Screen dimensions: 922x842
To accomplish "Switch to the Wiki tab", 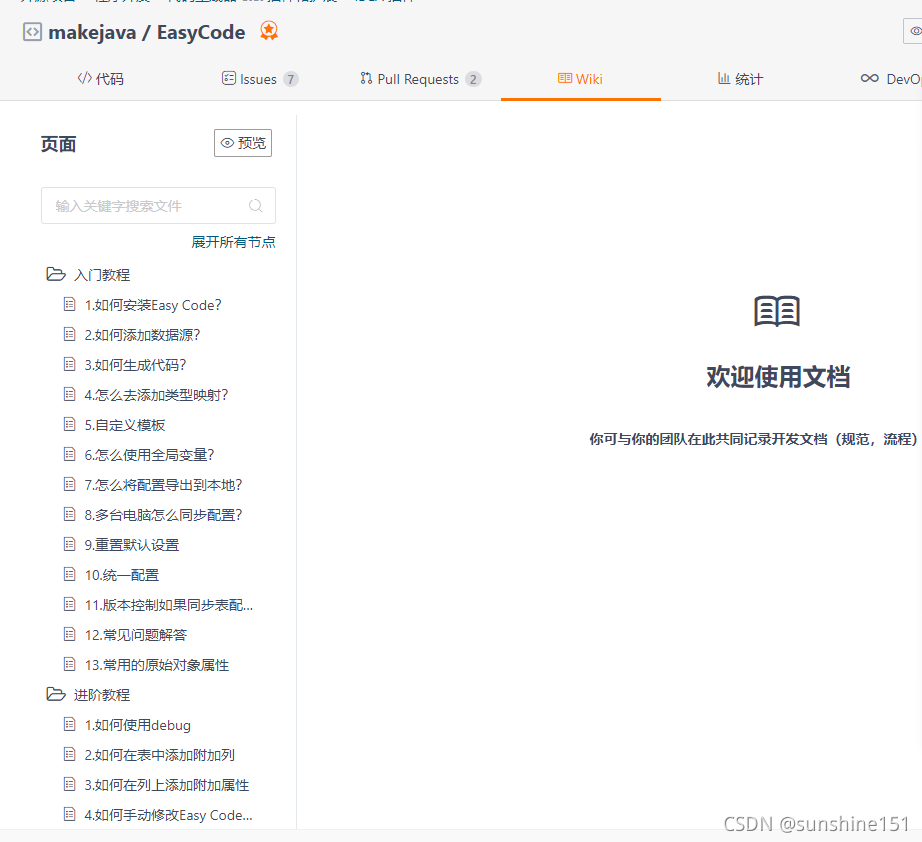I will [580, 77].
